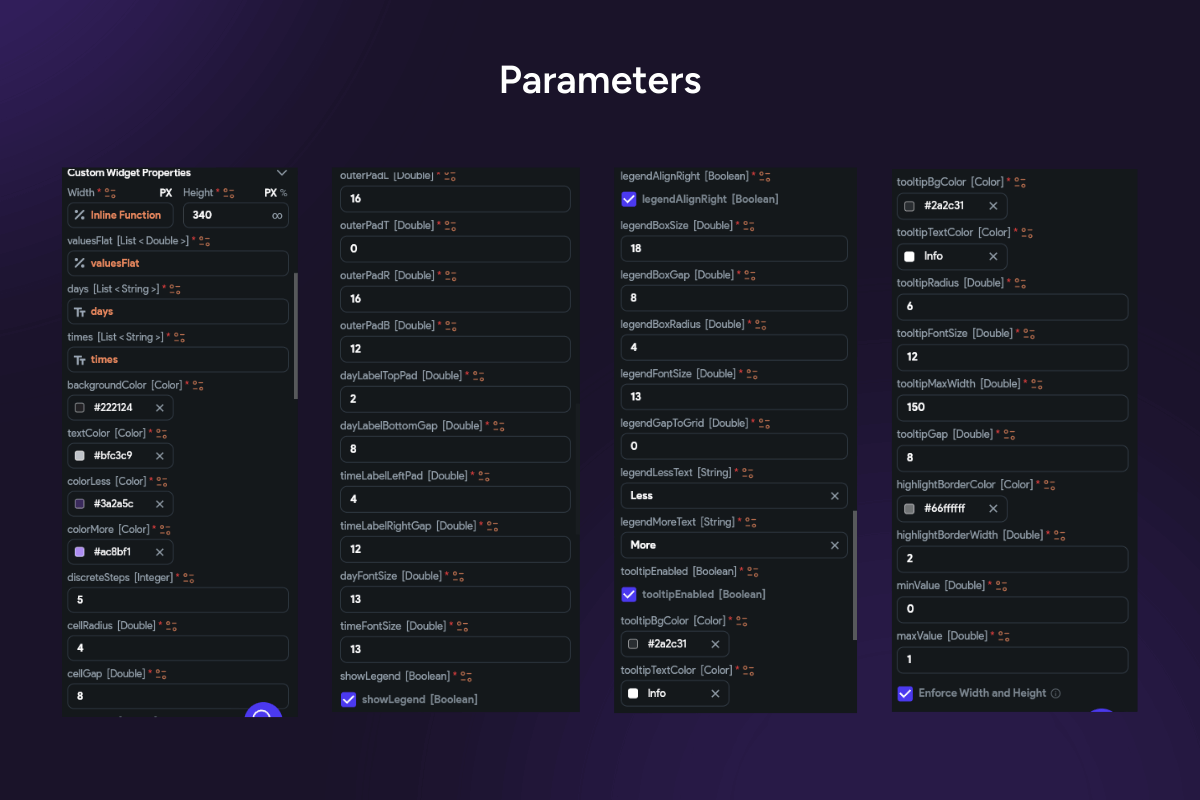The image size is (1200, 800).
Task: Disable the tooltipEnabled checkbox
Action: pos(629,594)
